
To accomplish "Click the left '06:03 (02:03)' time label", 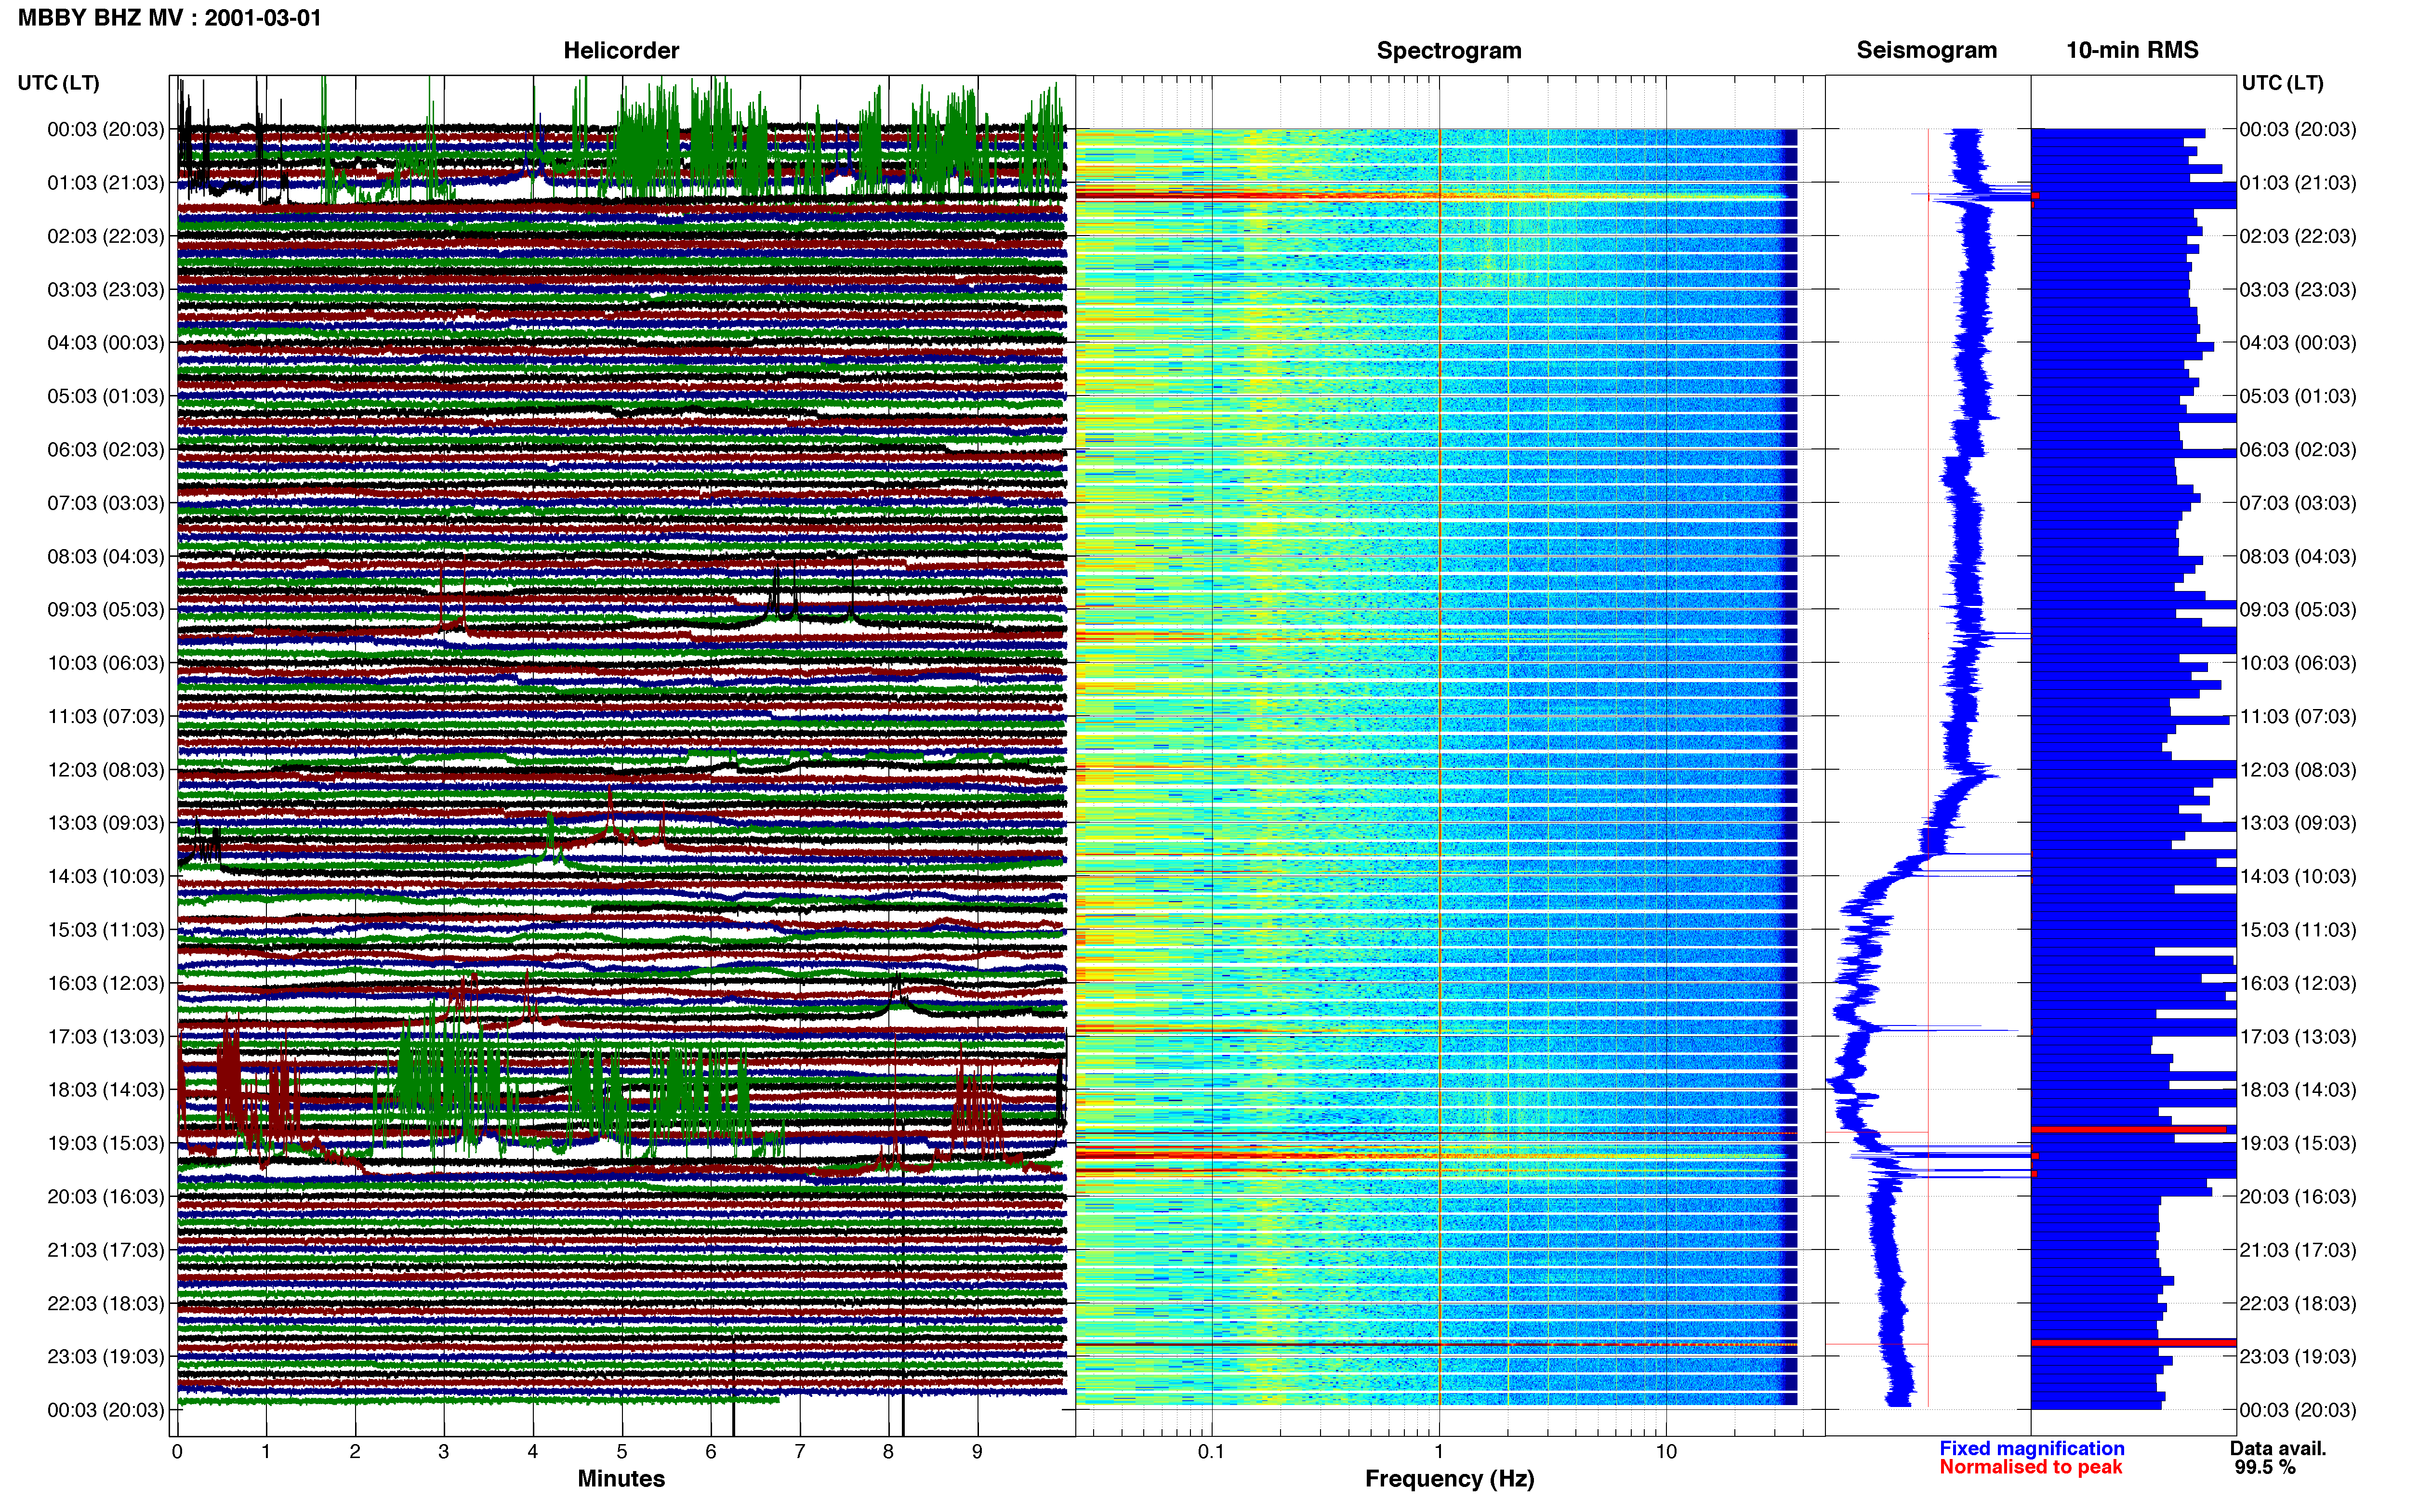I will pyautogui.click(x=106, y=450).
